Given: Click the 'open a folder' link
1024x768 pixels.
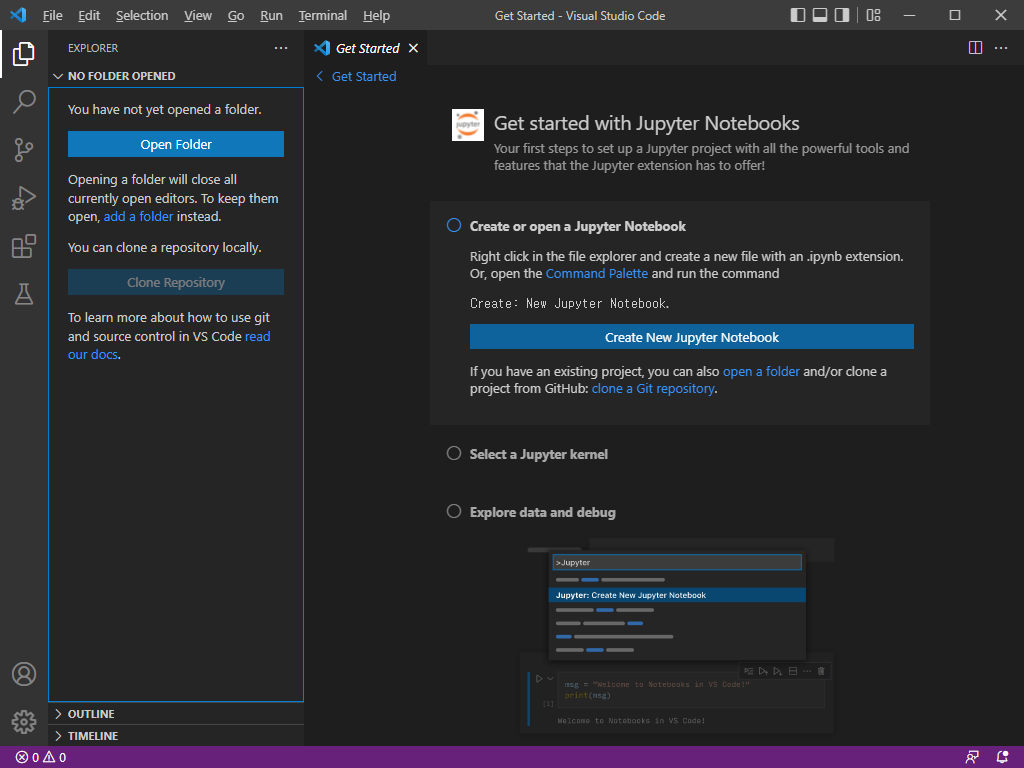Looking at the screenshot, I should coord(761,371).
